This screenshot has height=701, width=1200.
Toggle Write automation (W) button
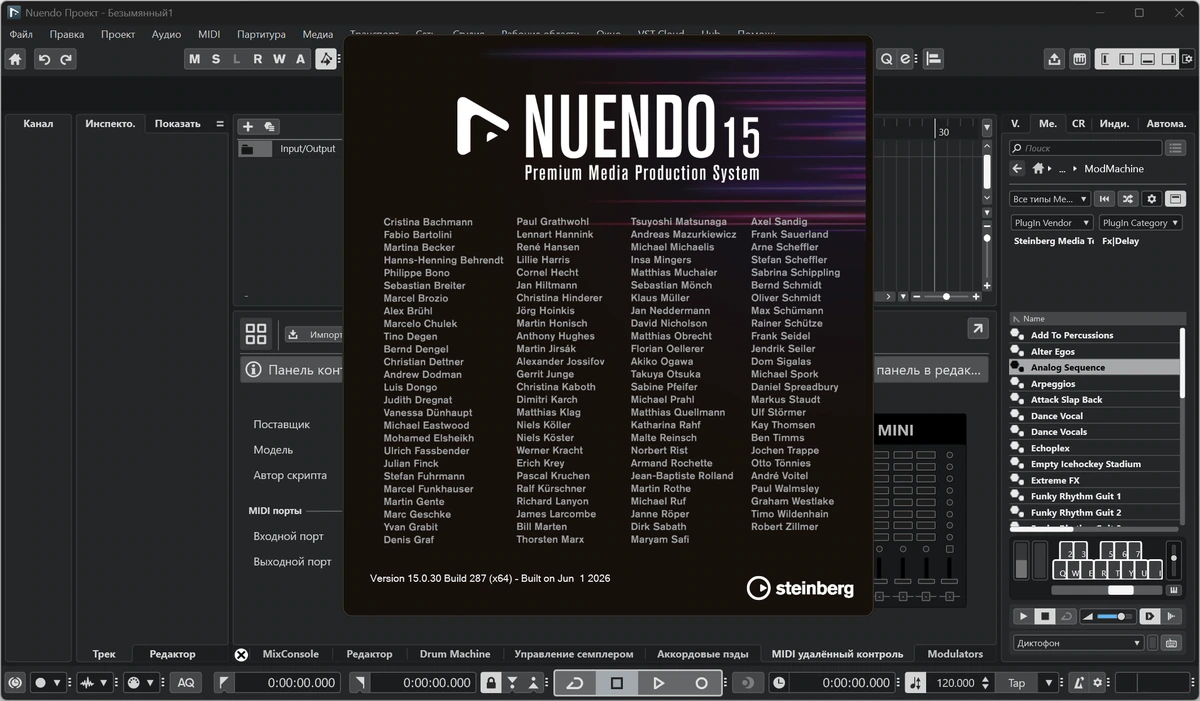click(x=278, y=59)
